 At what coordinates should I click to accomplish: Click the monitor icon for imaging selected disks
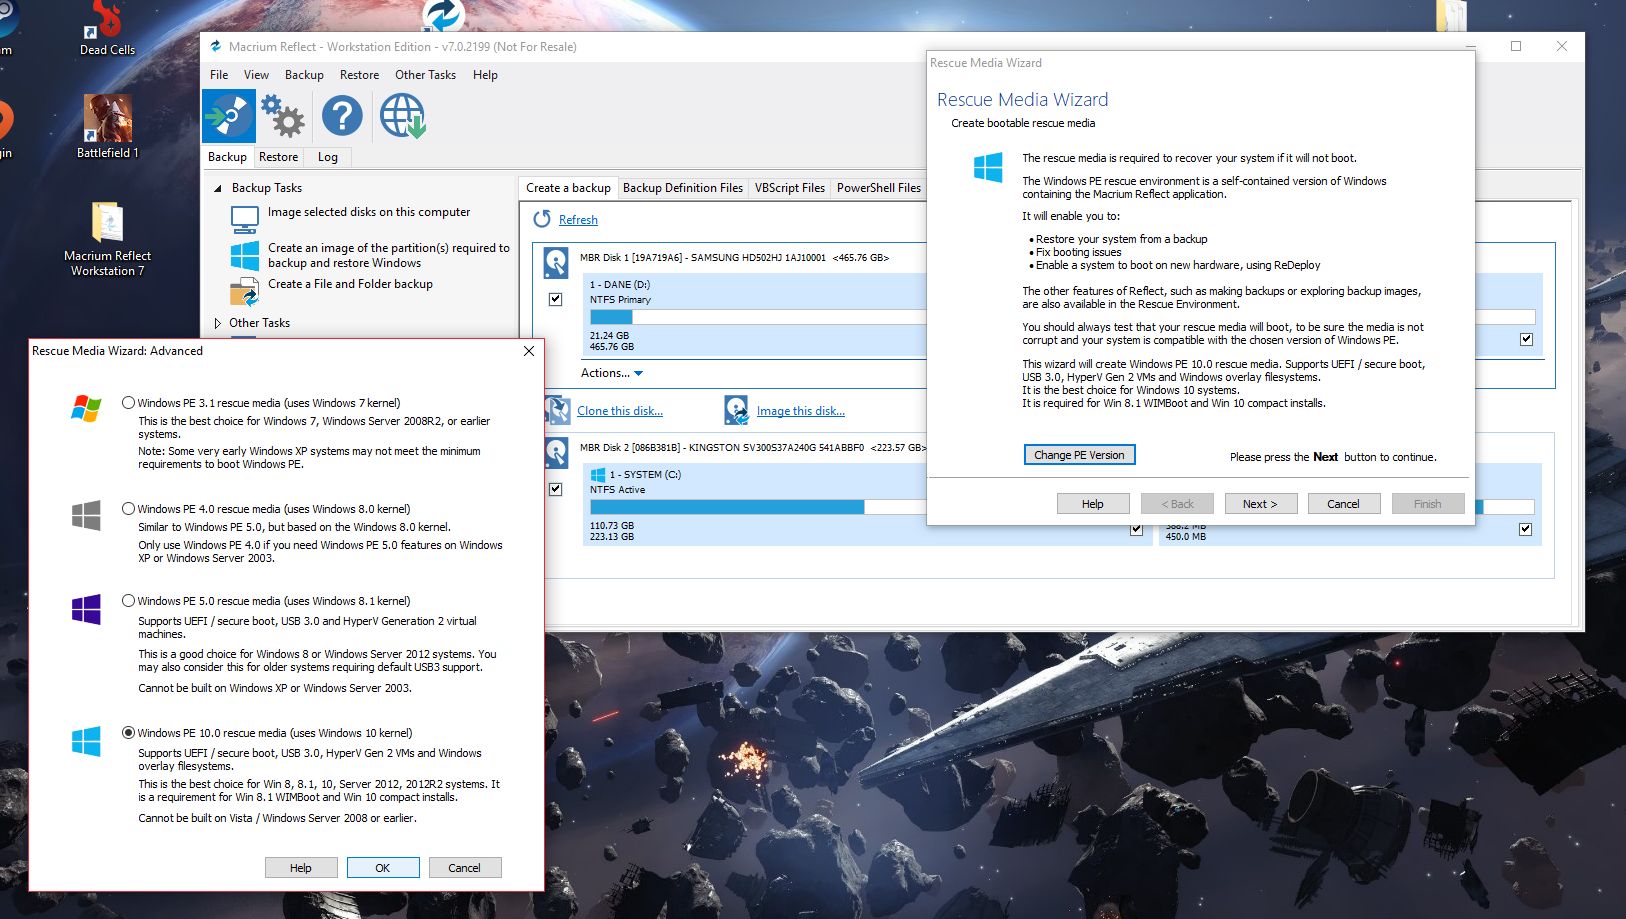tap(245, 219)
